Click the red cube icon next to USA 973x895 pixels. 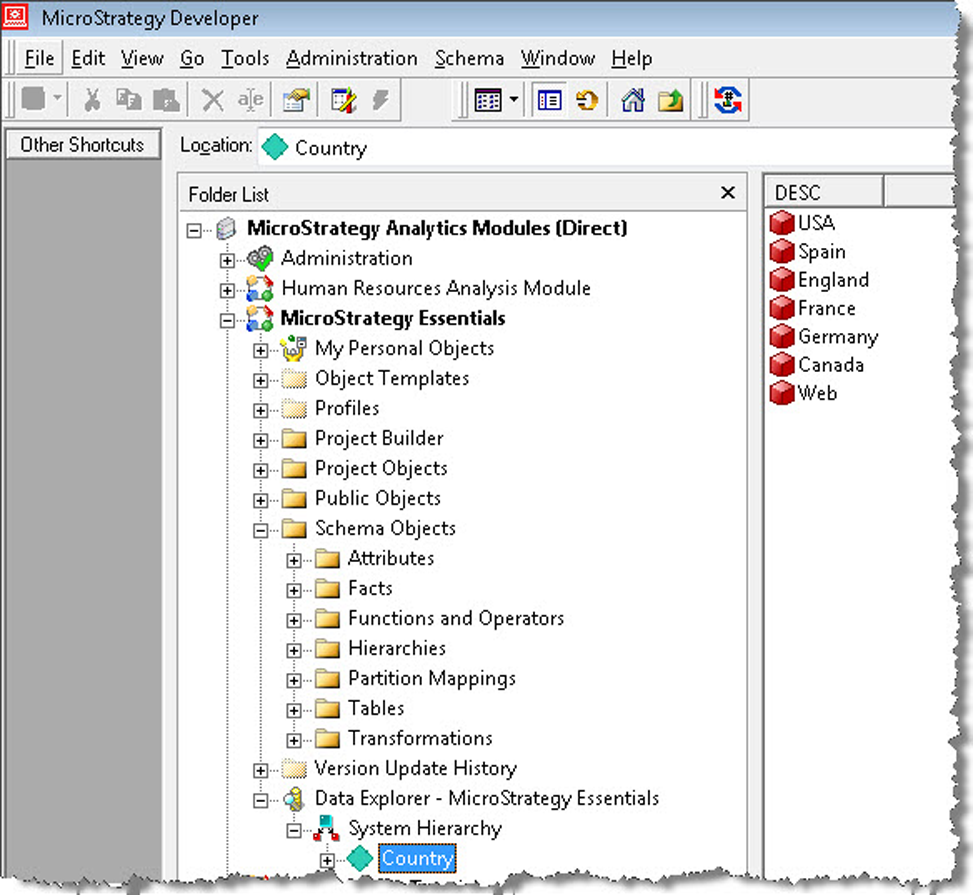[x=781, y=222]
